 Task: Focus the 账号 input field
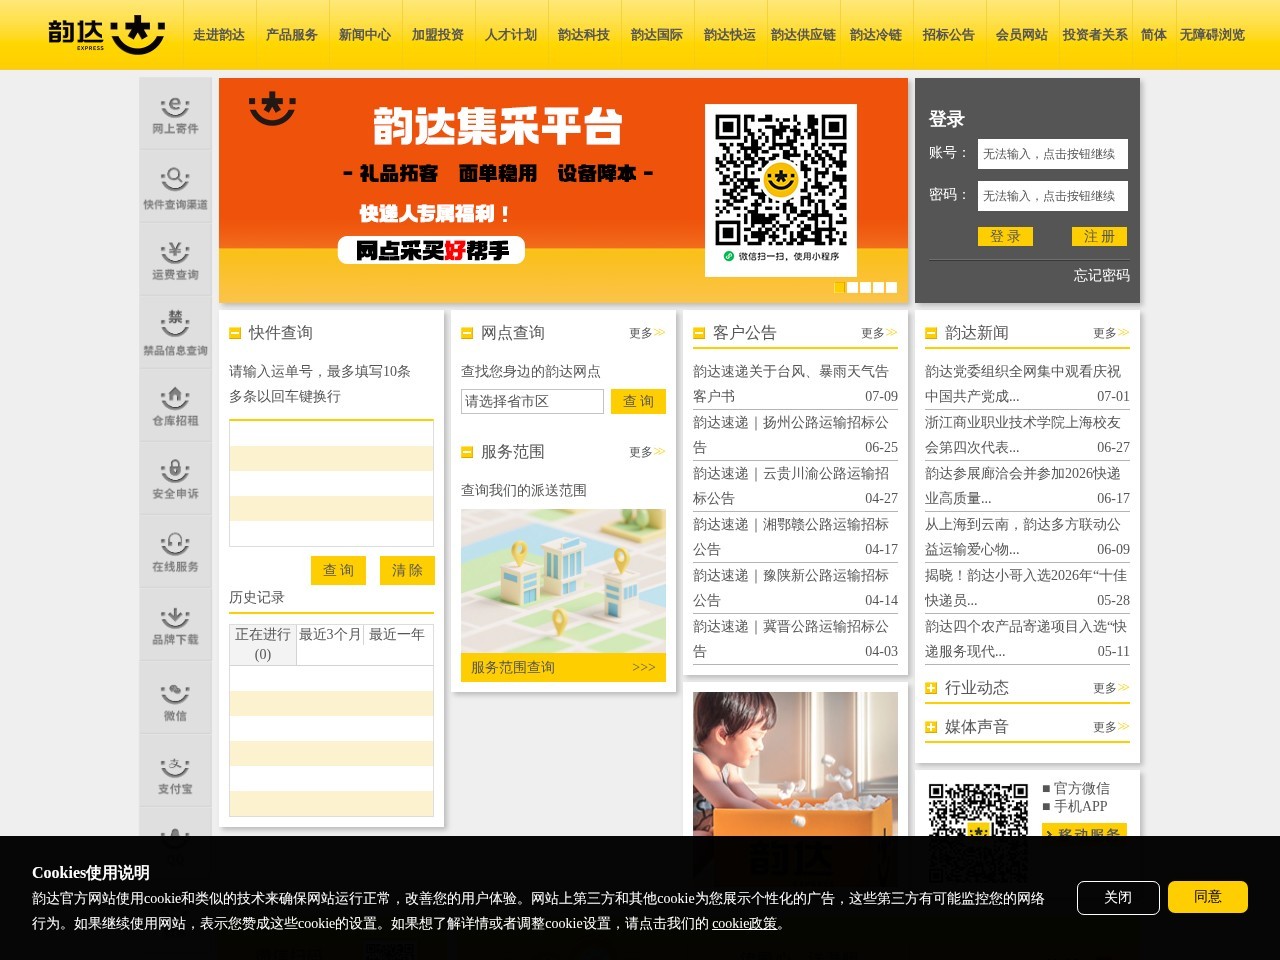tap(1053, 154)
